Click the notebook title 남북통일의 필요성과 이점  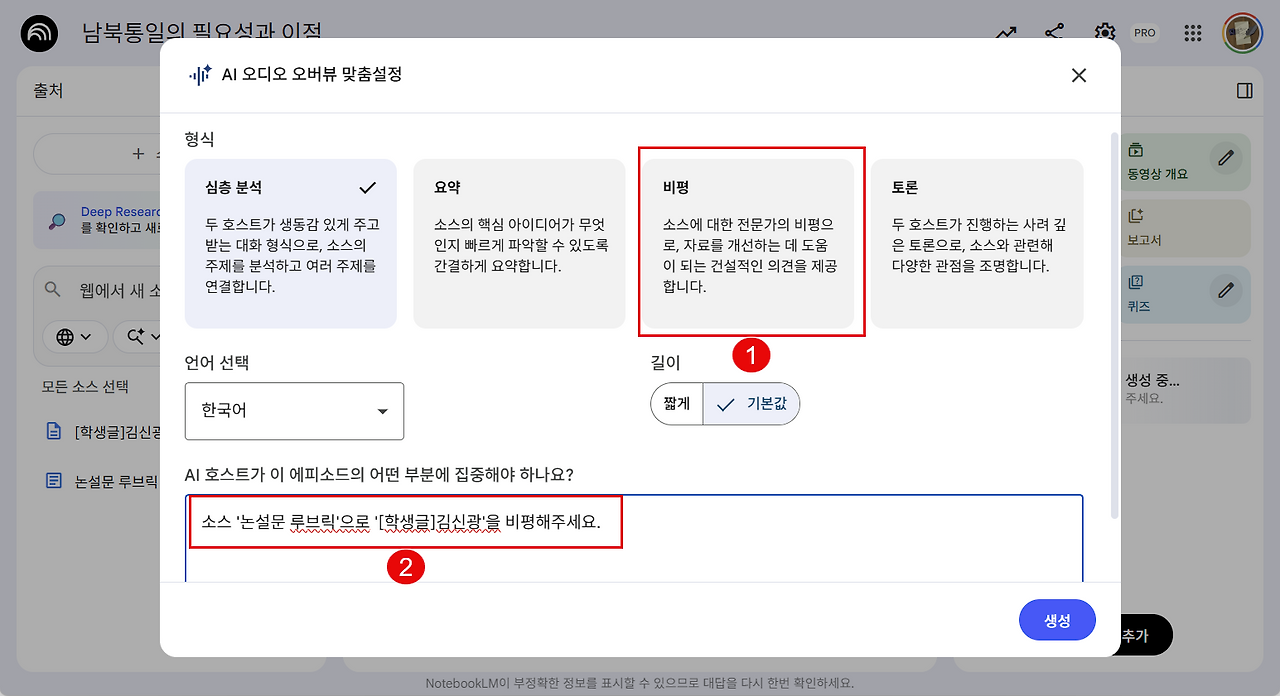202,33
